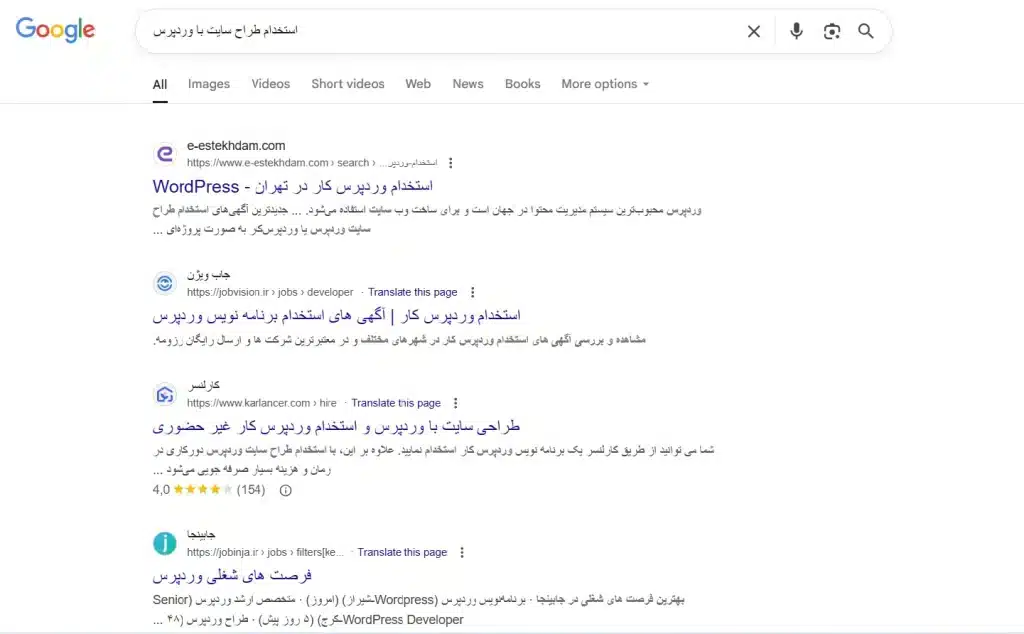Click Translate this page for jobvision result
Image resolution: width=1024 pixels, height=634 pixels.
tap(413, 293)
